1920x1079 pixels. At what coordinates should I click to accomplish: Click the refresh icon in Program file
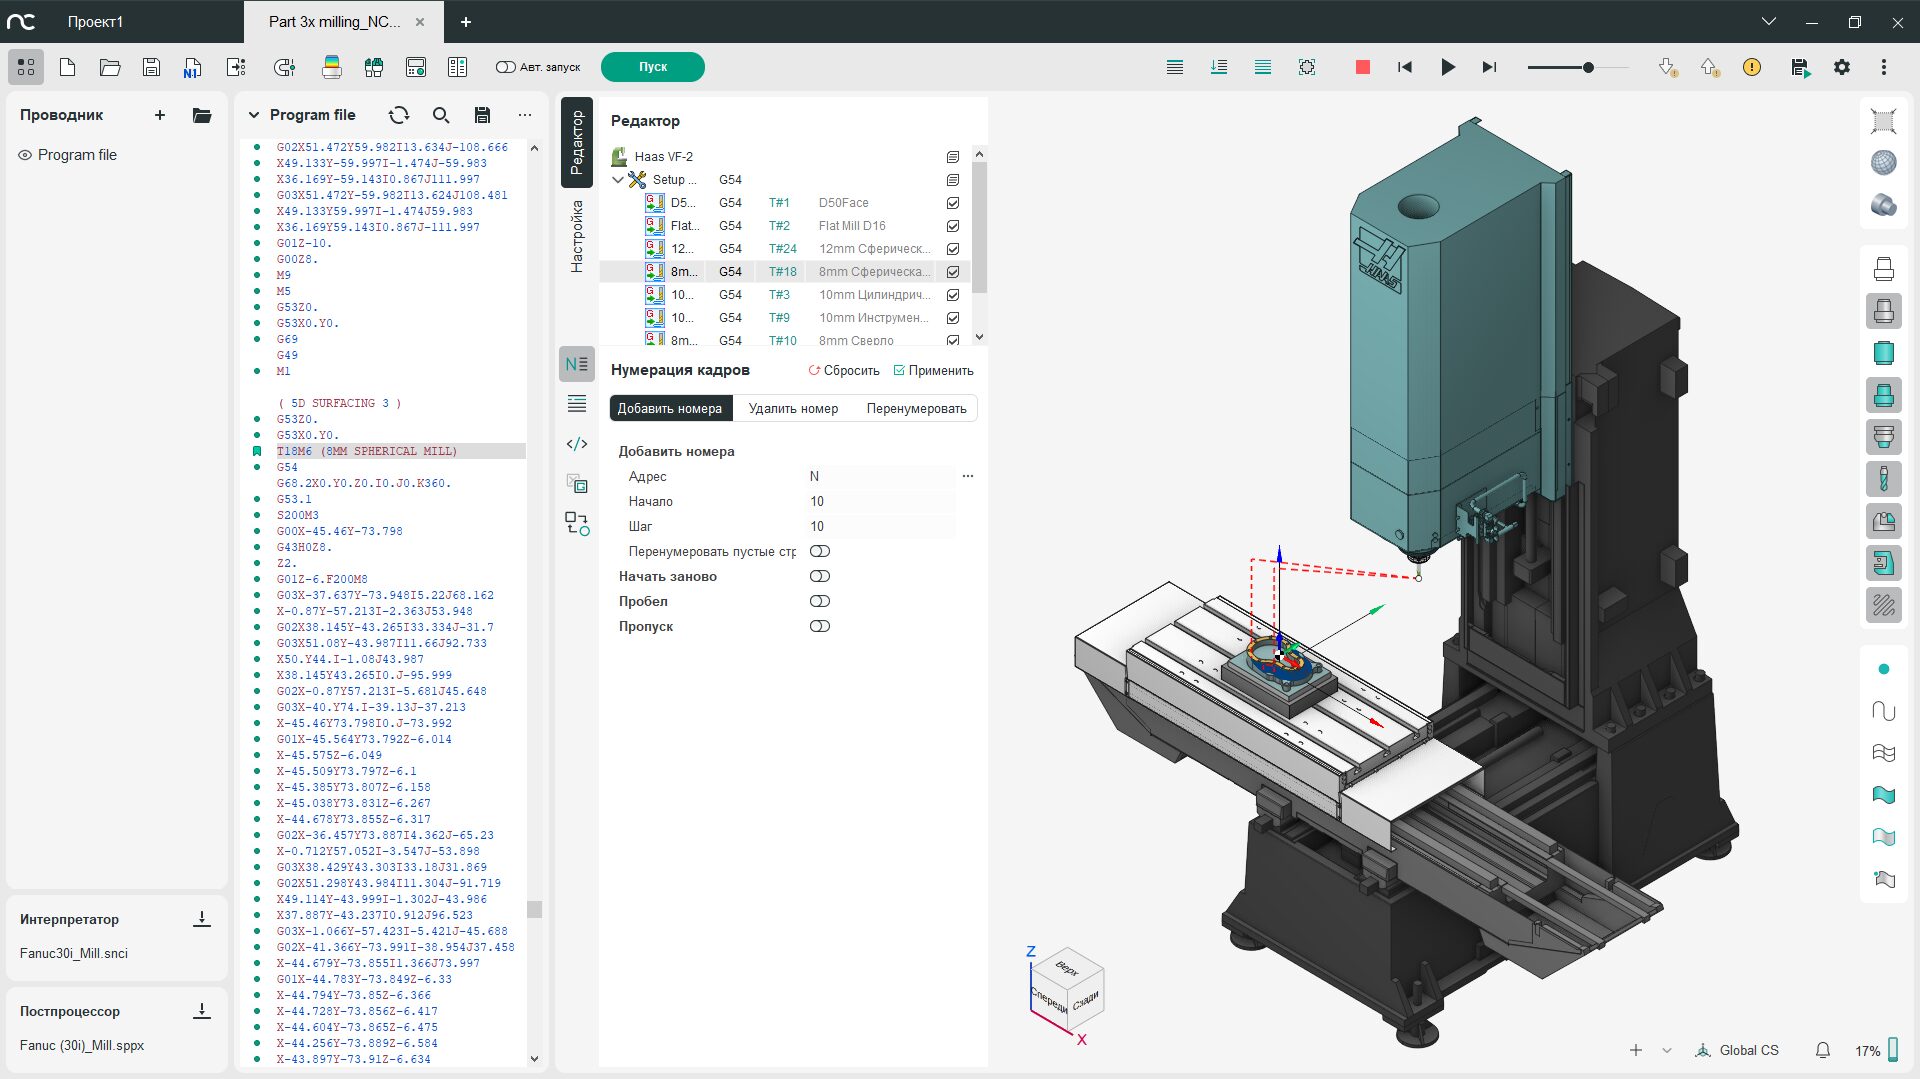pyautogui.click(x=399, y=115)
